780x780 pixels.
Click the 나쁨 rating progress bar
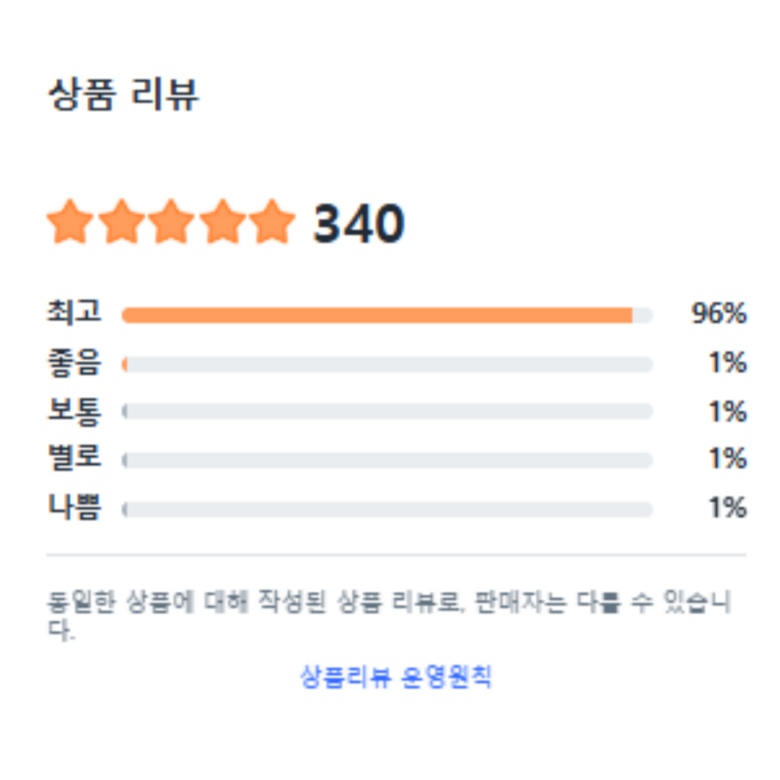[x=387, y=509]
